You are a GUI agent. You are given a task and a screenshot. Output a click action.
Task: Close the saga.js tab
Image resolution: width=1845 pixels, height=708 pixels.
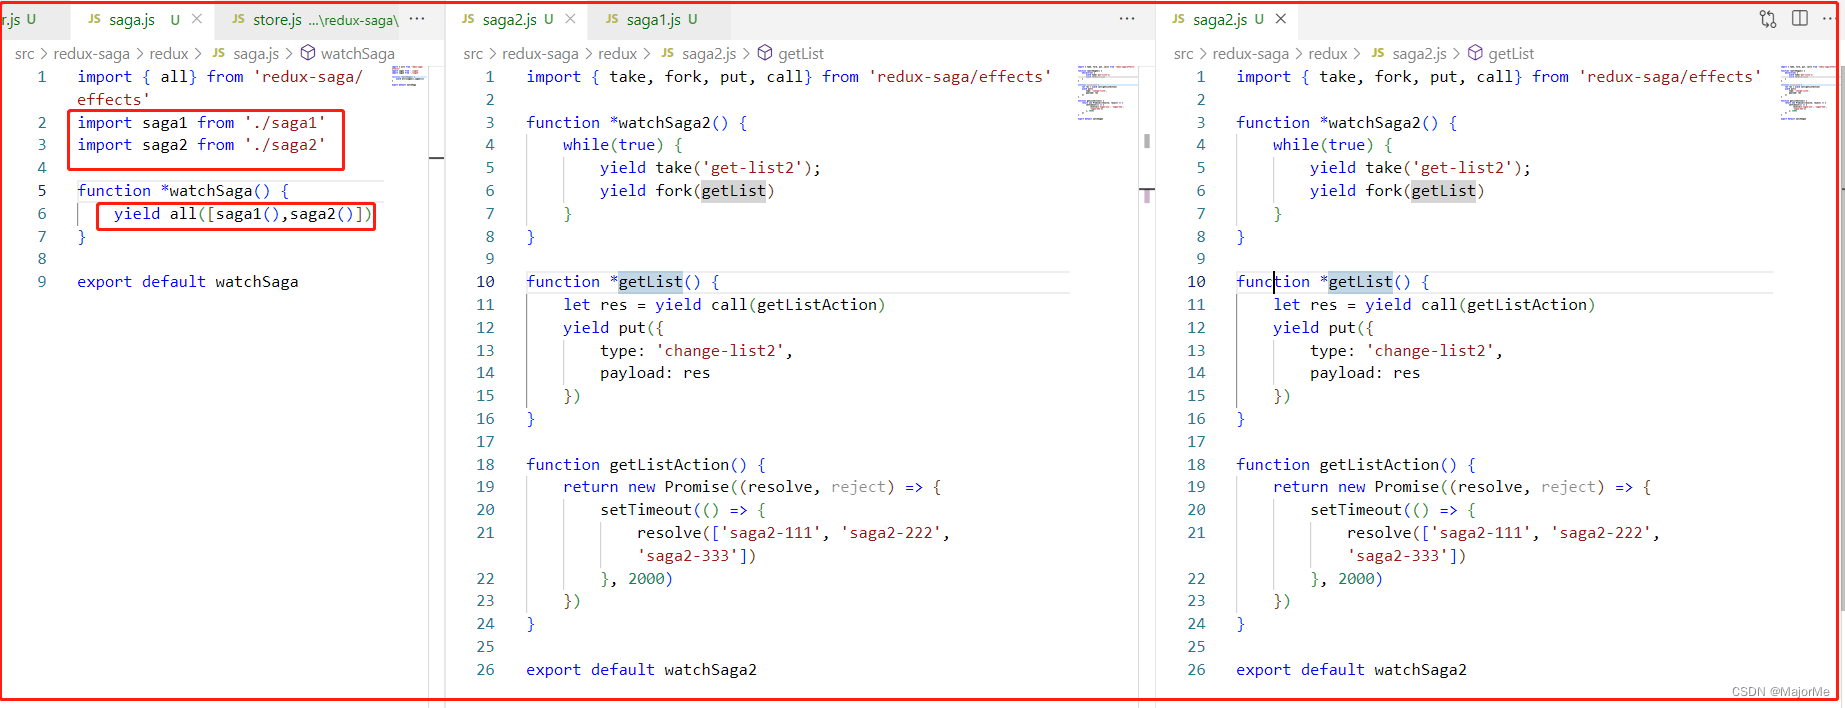tap(197, 19)
